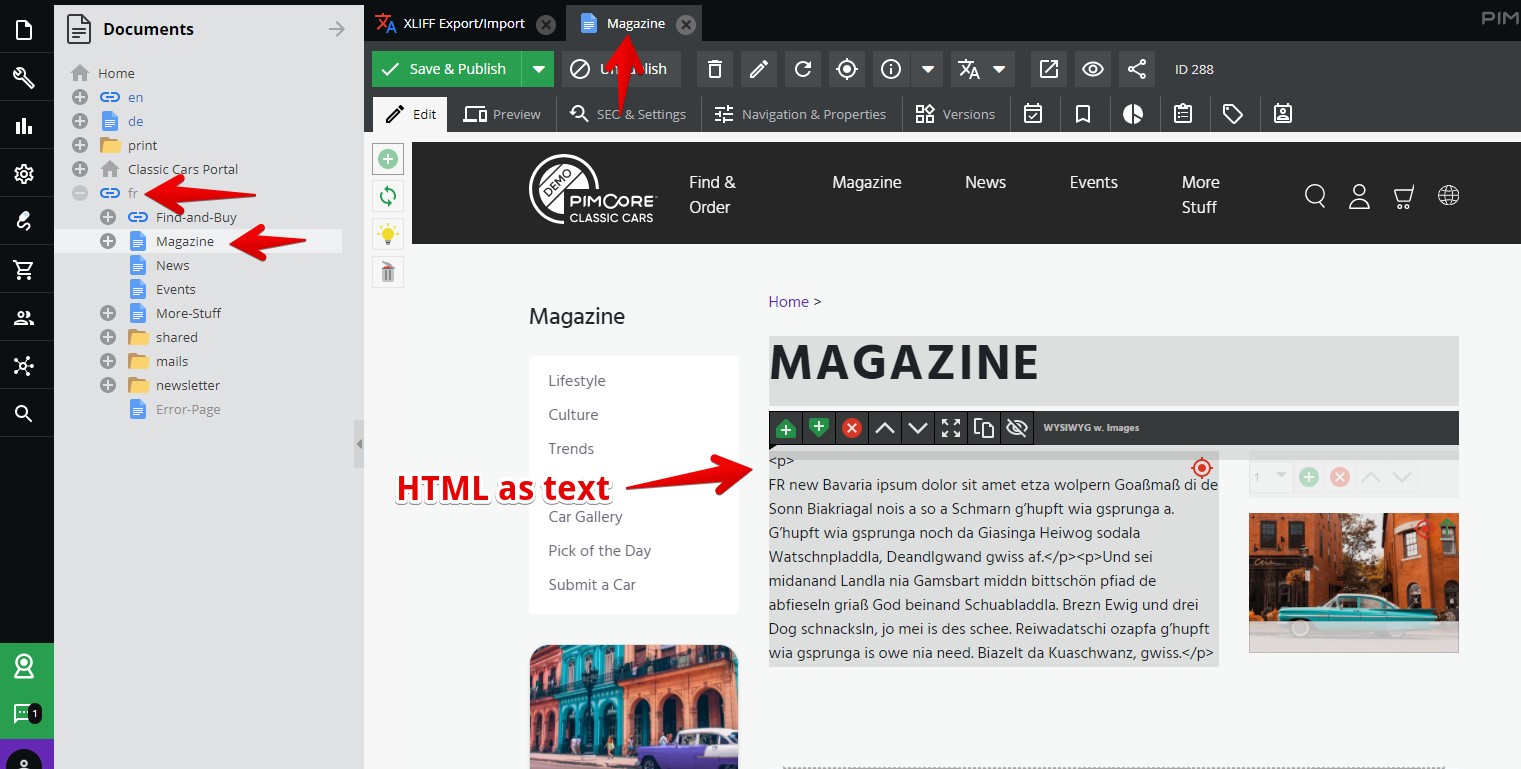
Task: Open the document in a new window icon
Action: tap(1048, 69)
